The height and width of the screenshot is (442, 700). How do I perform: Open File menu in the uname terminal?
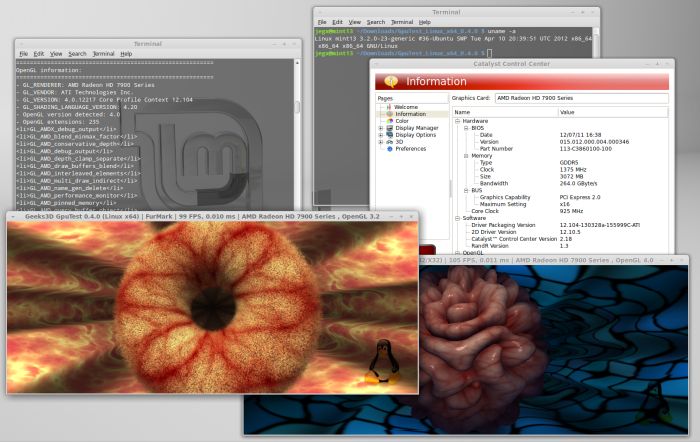[x=322, y=22]
